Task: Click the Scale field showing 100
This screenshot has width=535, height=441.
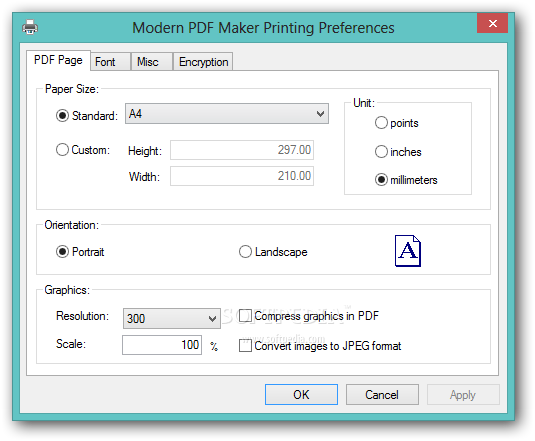Action: (x=162, y=345)
